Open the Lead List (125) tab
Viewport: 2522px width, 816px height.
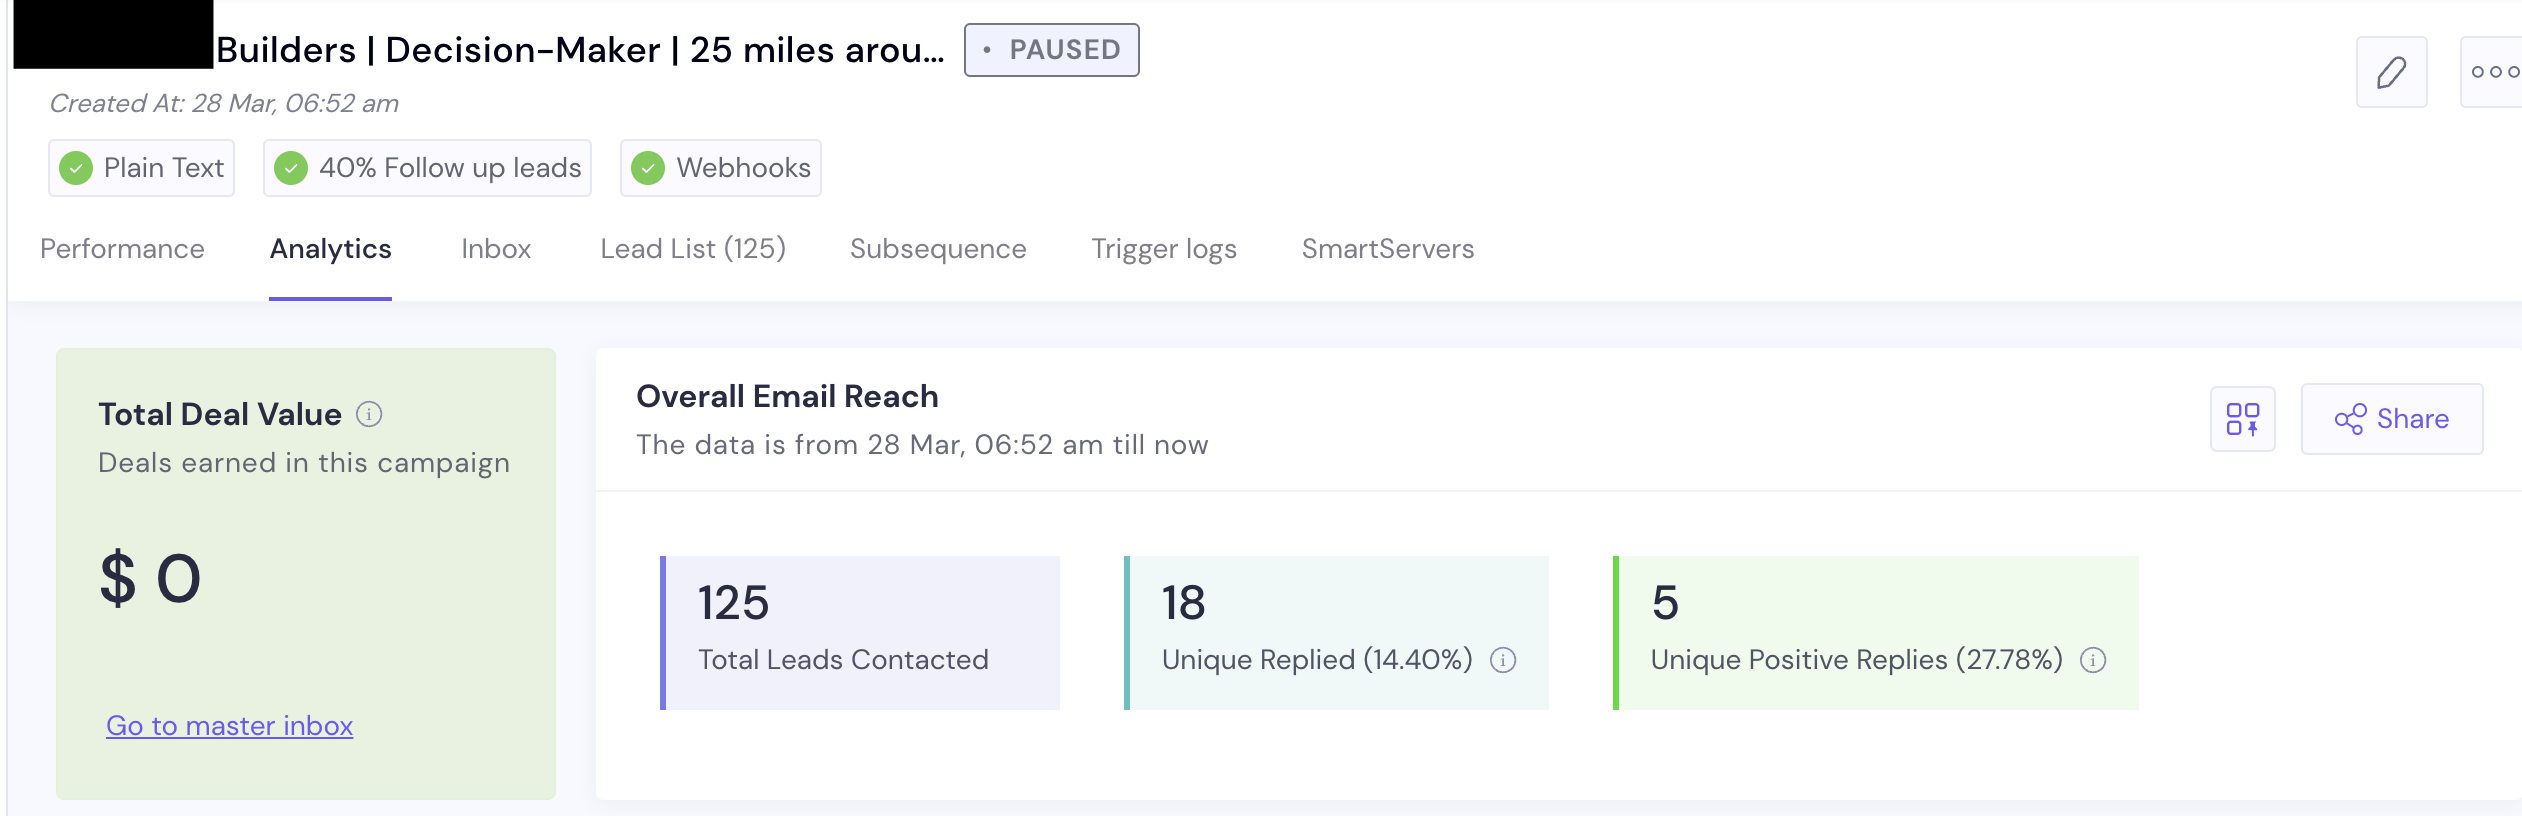693,249
